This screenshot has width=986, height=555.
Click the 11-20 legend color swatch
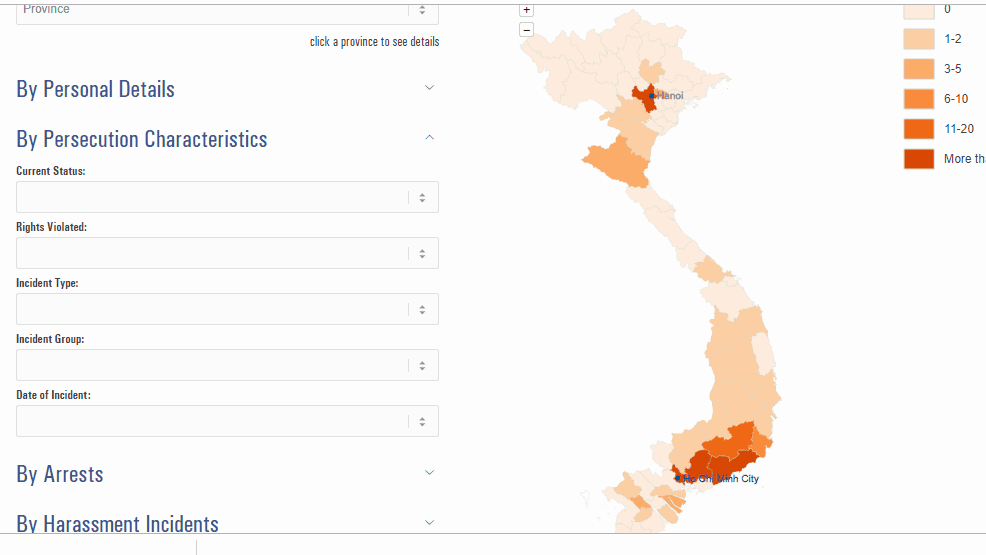919,129
